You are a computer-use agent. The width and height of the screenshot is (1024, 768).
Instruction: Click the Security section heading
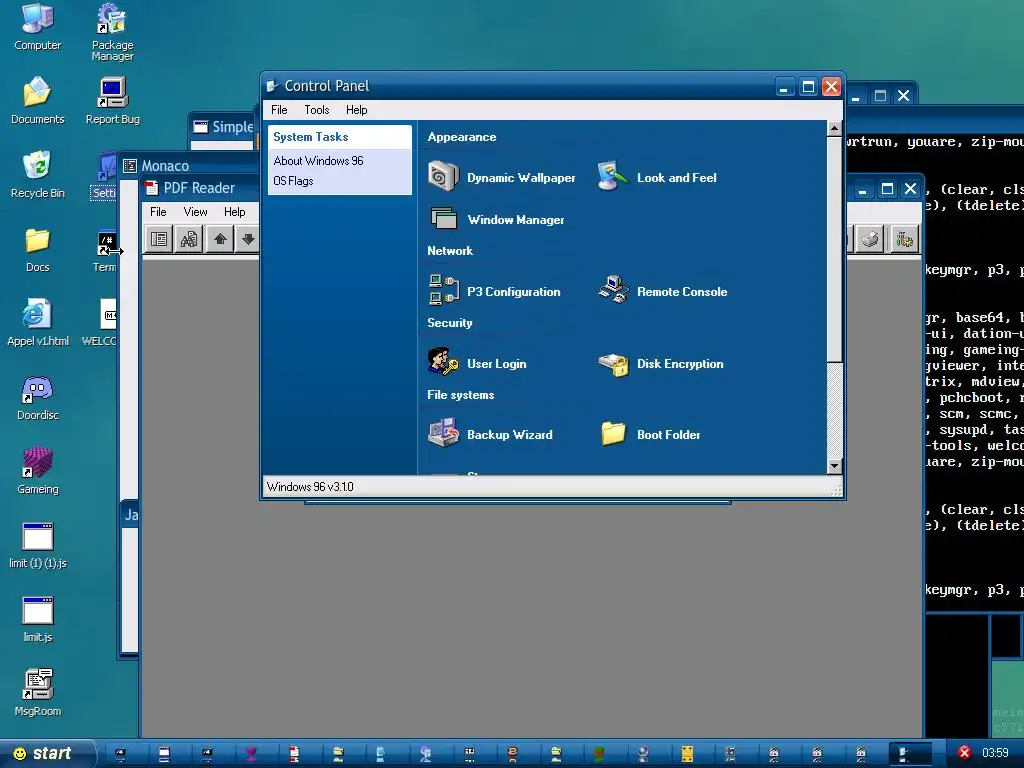tap(449, 322)
